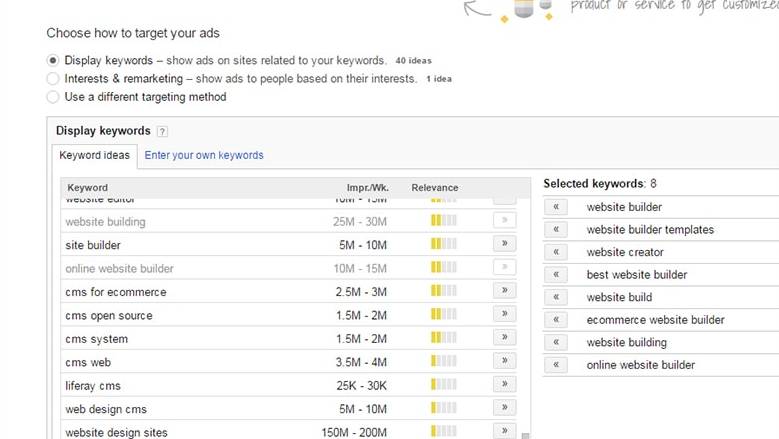Sort by the Relevance column header
The width and height of the screenshot is (779, 439).
tap(434, 188)
